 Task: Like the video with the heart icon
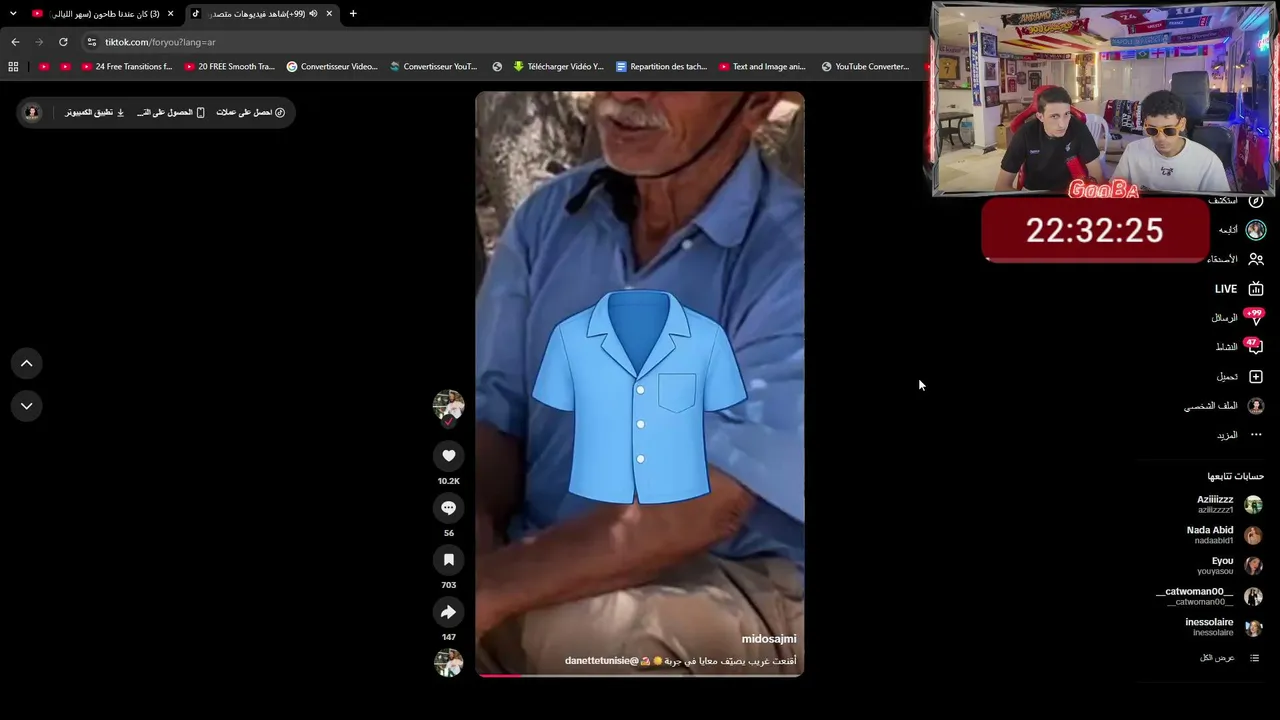[448, 456]
